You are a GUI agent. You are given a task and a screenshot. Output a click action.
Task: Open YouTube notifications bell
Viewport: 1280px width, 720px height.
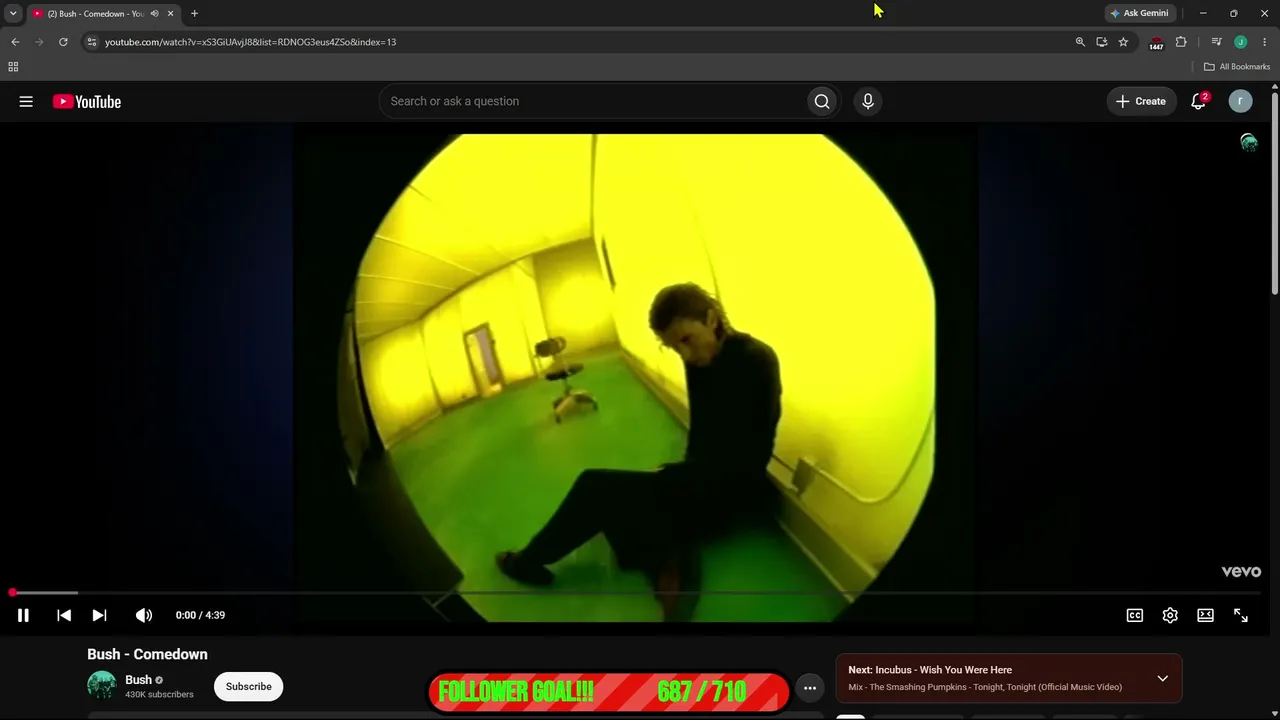[1198, 101]
